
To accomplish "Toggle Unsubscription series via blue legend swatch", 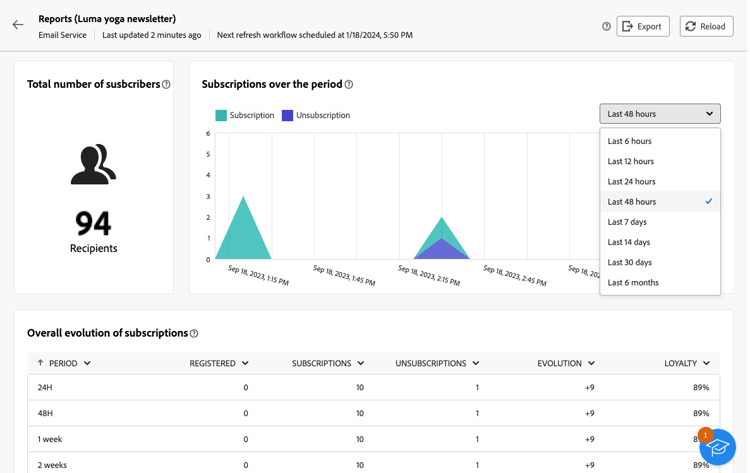I will (x=287, y=115).
